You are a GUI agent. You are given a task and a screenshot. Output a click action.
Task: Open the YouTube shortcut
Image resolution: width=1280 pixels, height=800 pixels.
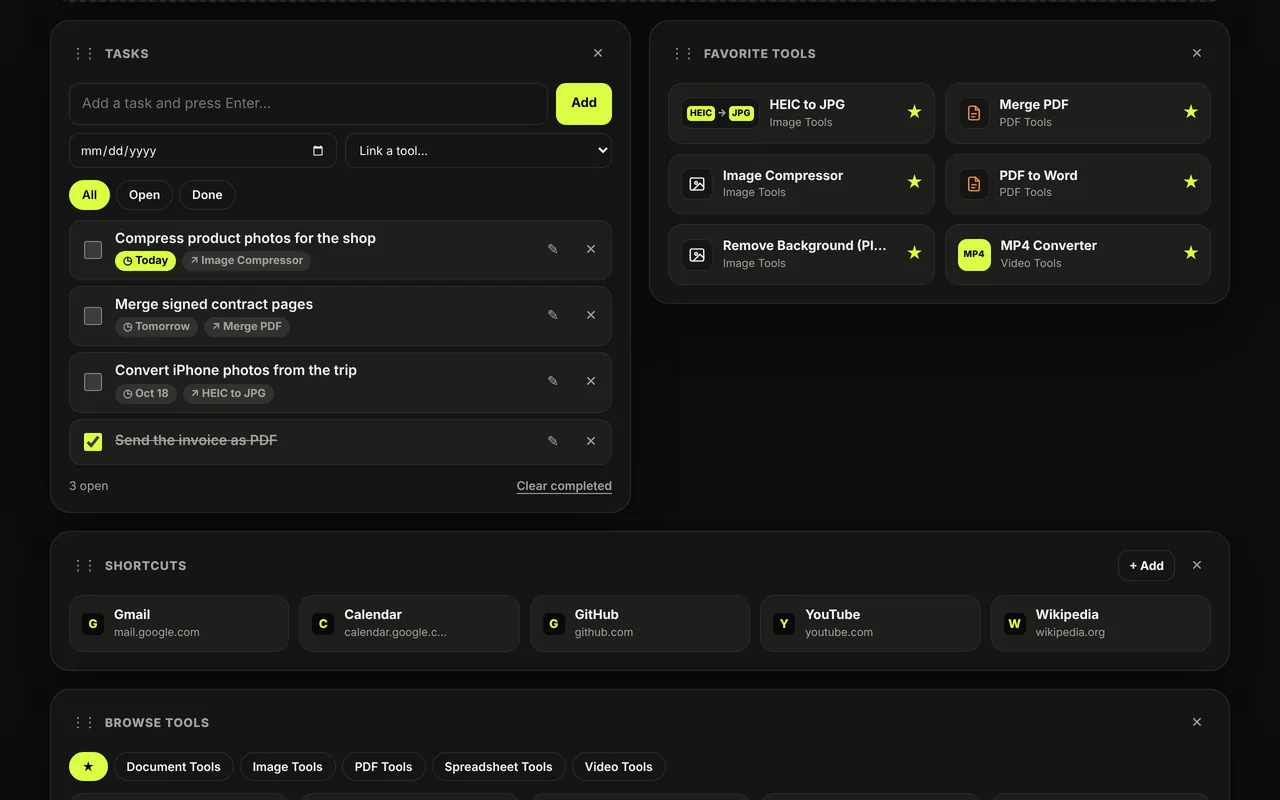click(870, 624)
